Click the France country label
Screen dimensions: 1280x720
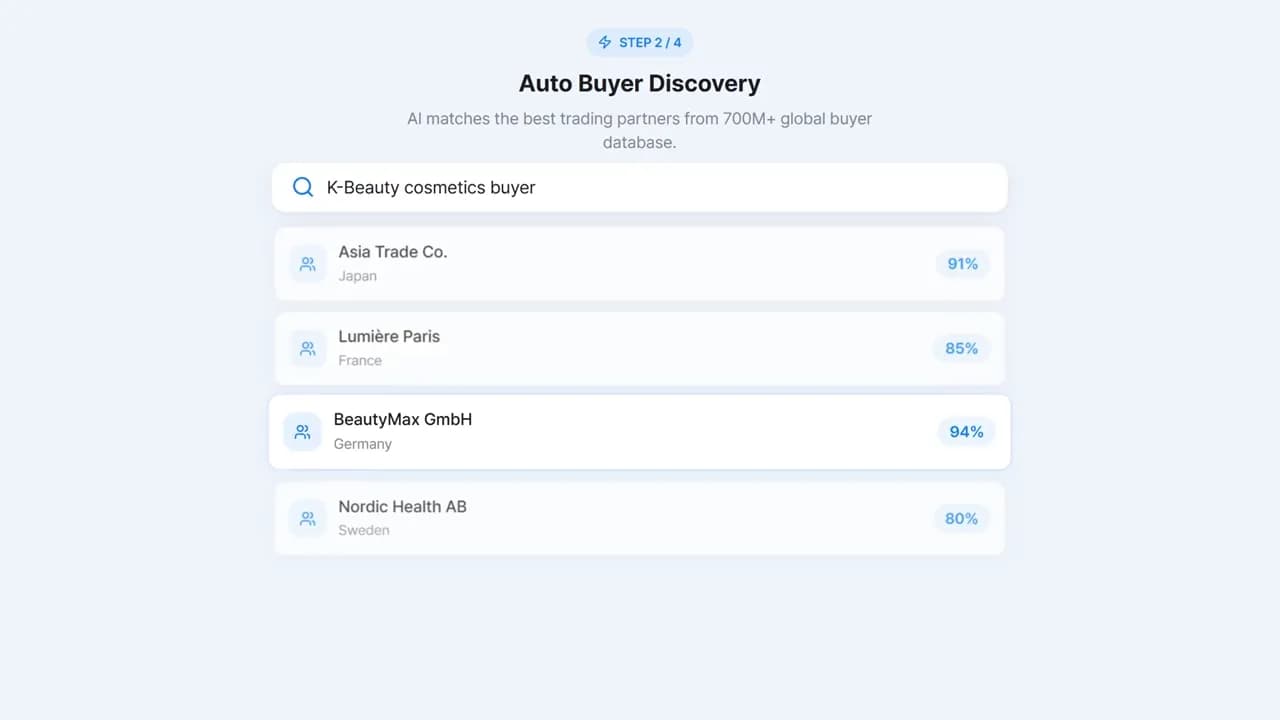tap(360, 360)
